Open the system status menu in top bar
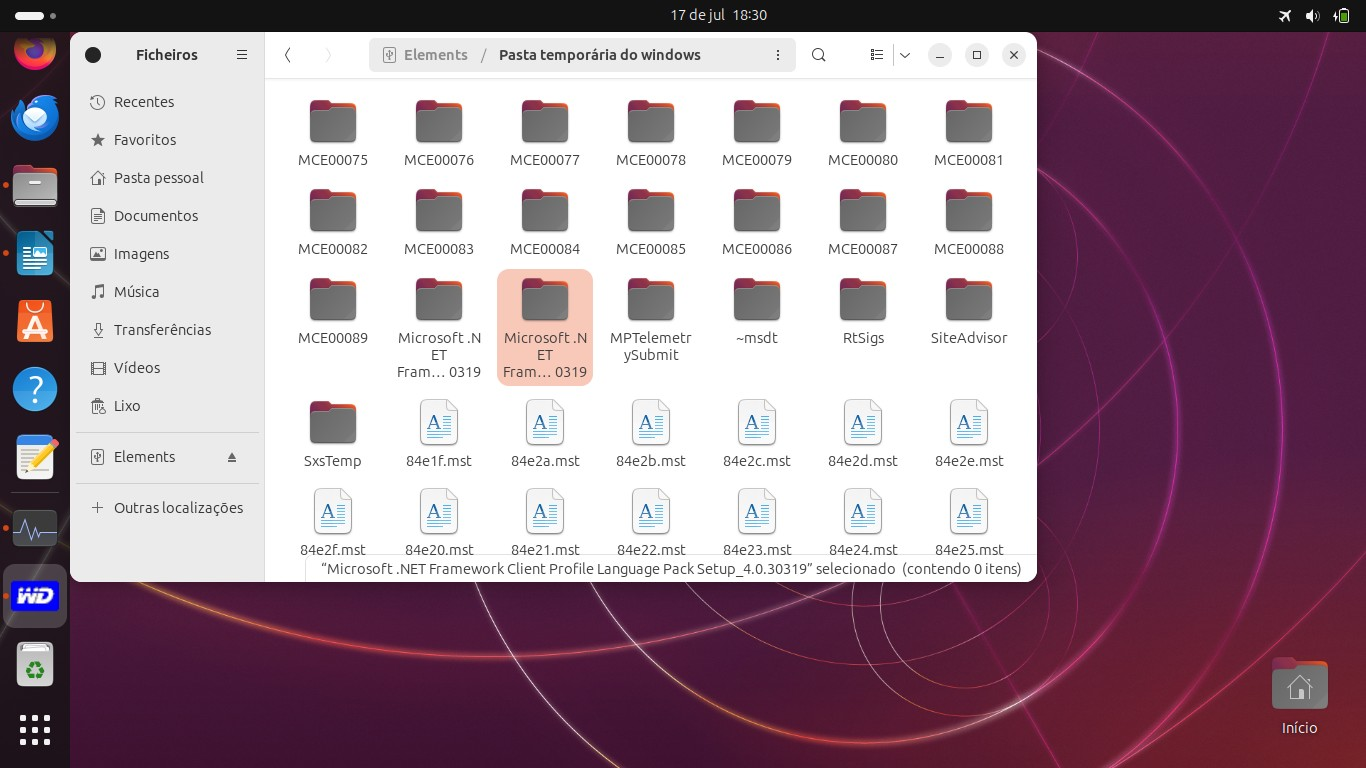 (1313, 15)
